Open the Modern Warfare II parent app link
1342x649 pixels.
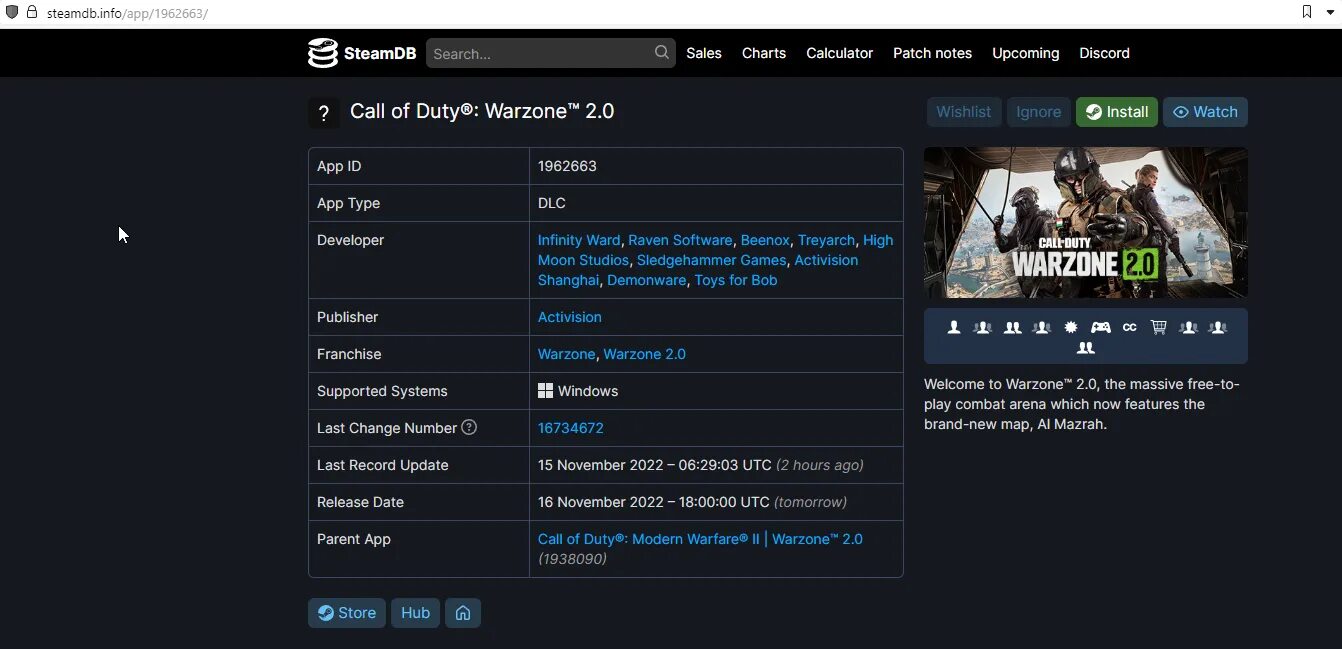point(700,539)
